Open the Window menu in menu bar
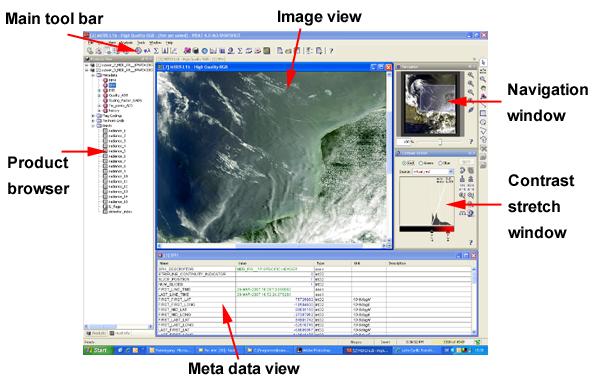 click(x=155, y=43)
